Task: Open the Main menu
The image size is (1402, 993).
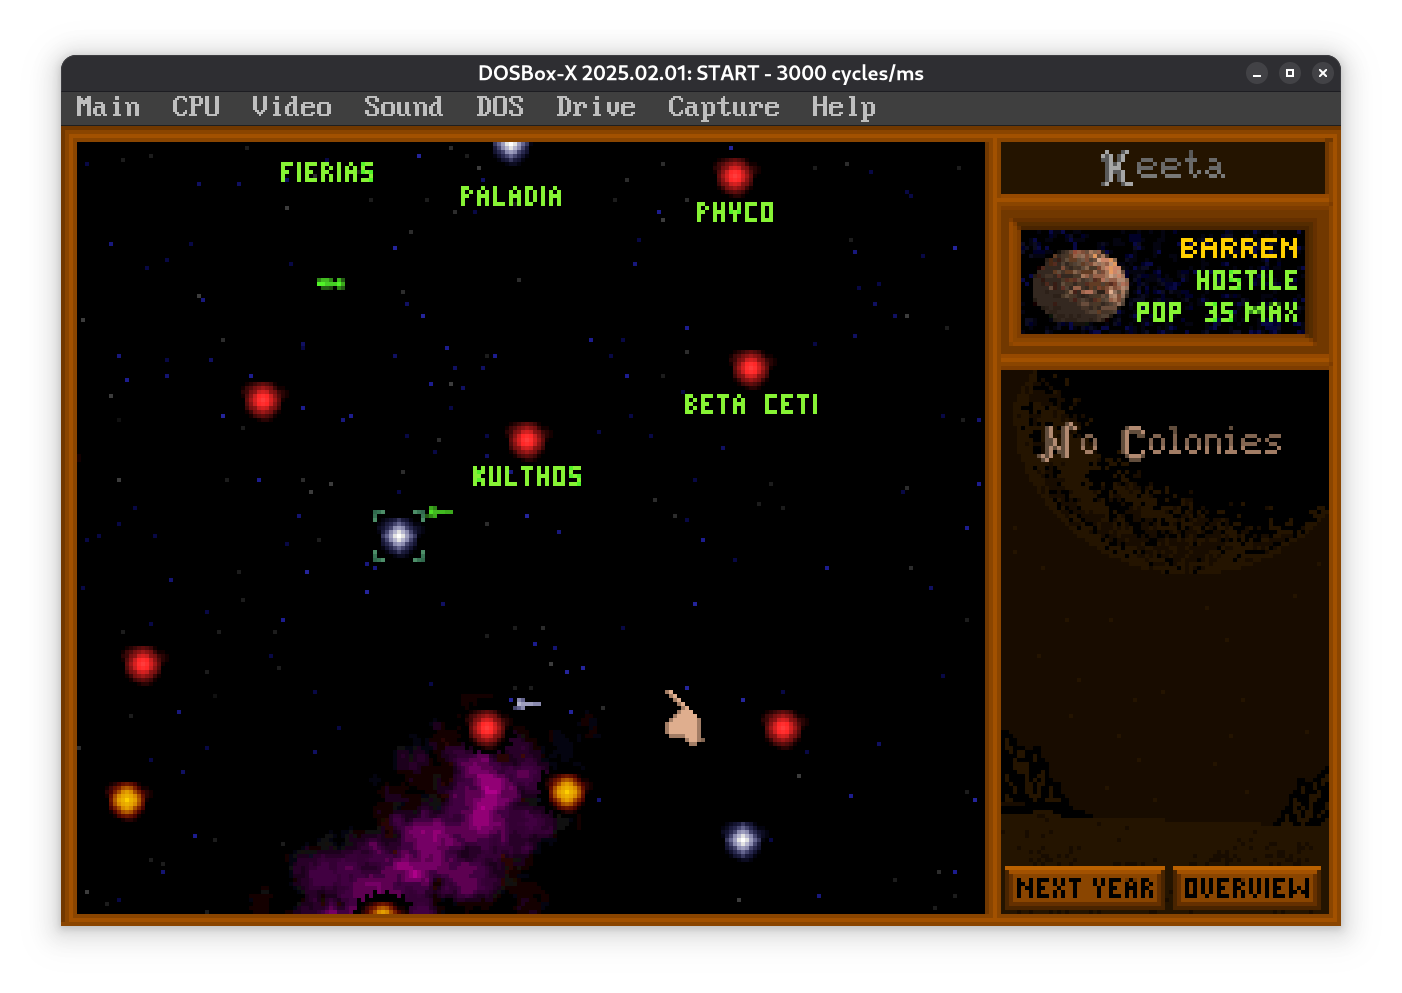Action: point(108,107)
